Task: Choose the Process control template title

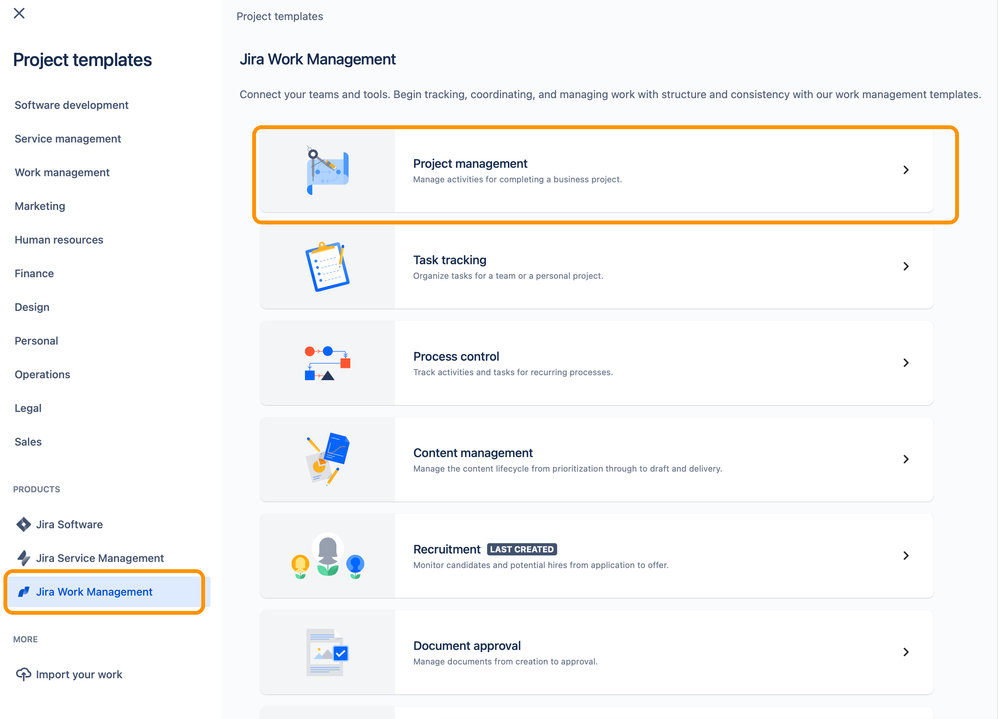Action: (x=456, y=356)
